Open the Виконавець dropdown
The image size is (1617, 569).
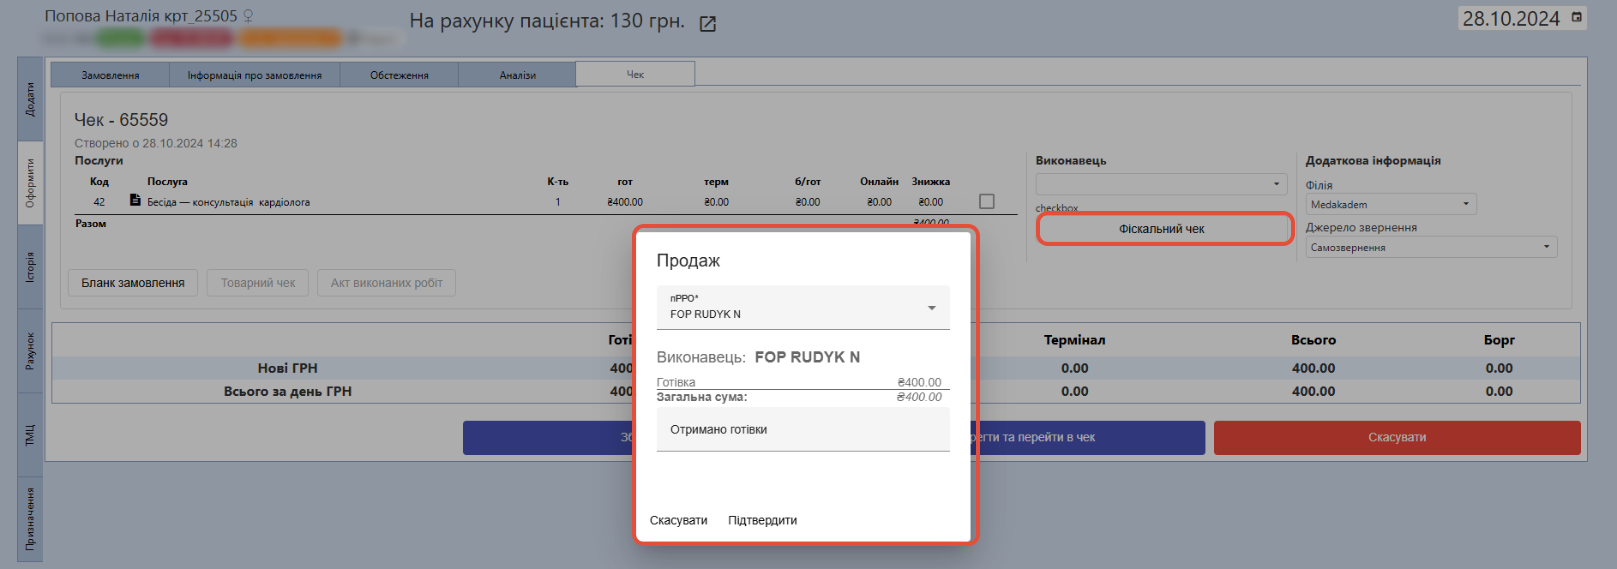click(x=1161, y=184)
